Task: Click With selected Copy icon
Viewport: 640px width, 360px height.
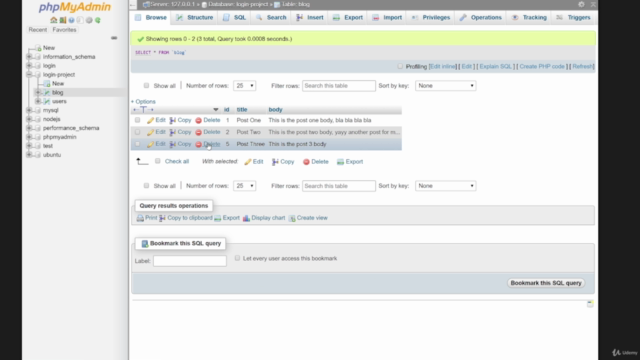Action: [276, 162]
